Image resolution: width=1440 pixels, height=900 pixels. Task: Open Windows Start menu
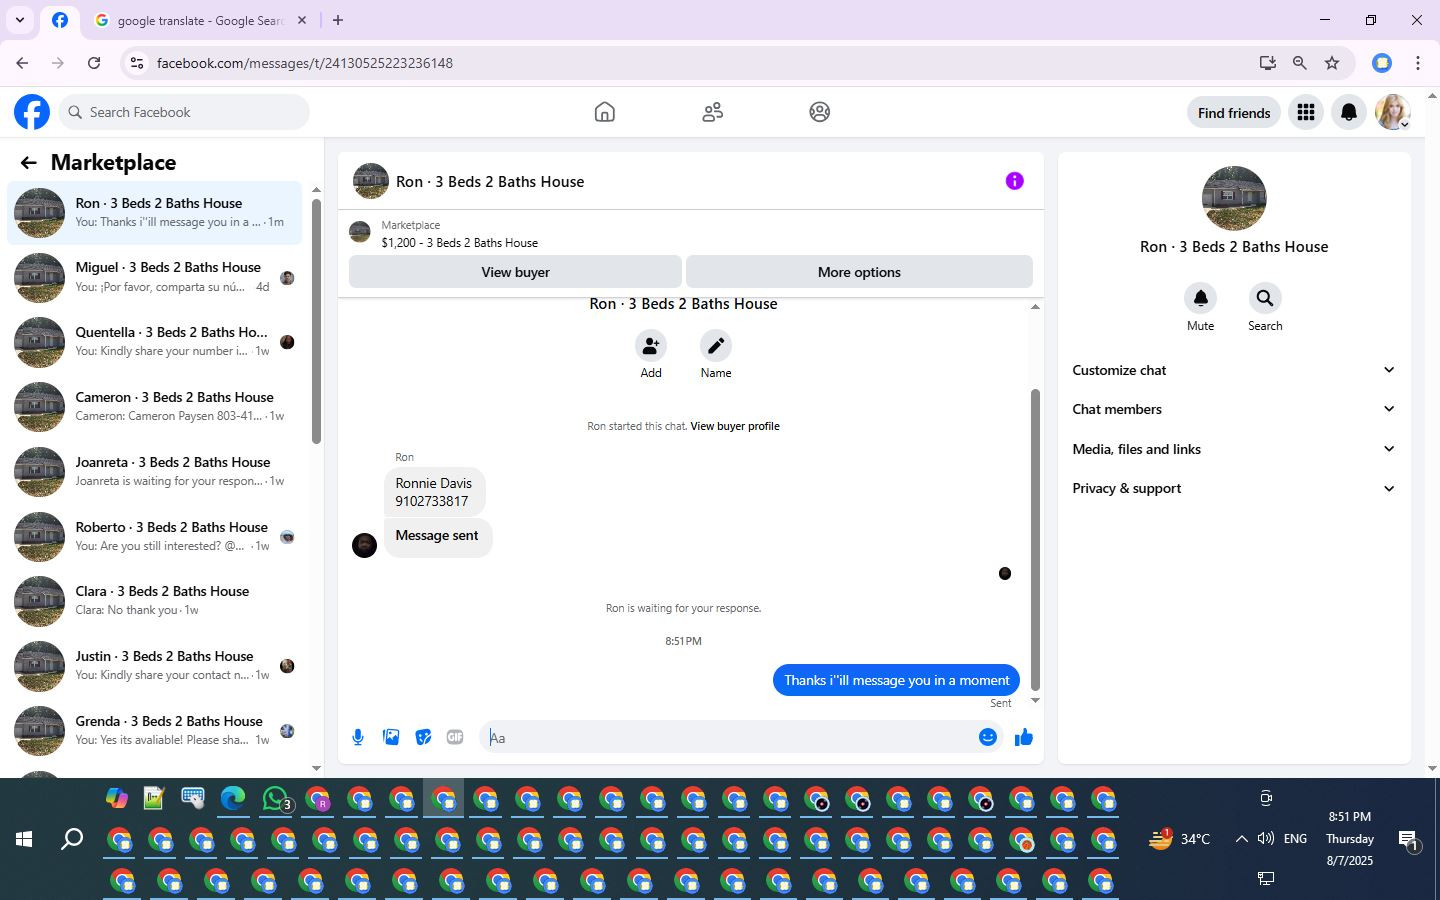(x=24, y=839)
